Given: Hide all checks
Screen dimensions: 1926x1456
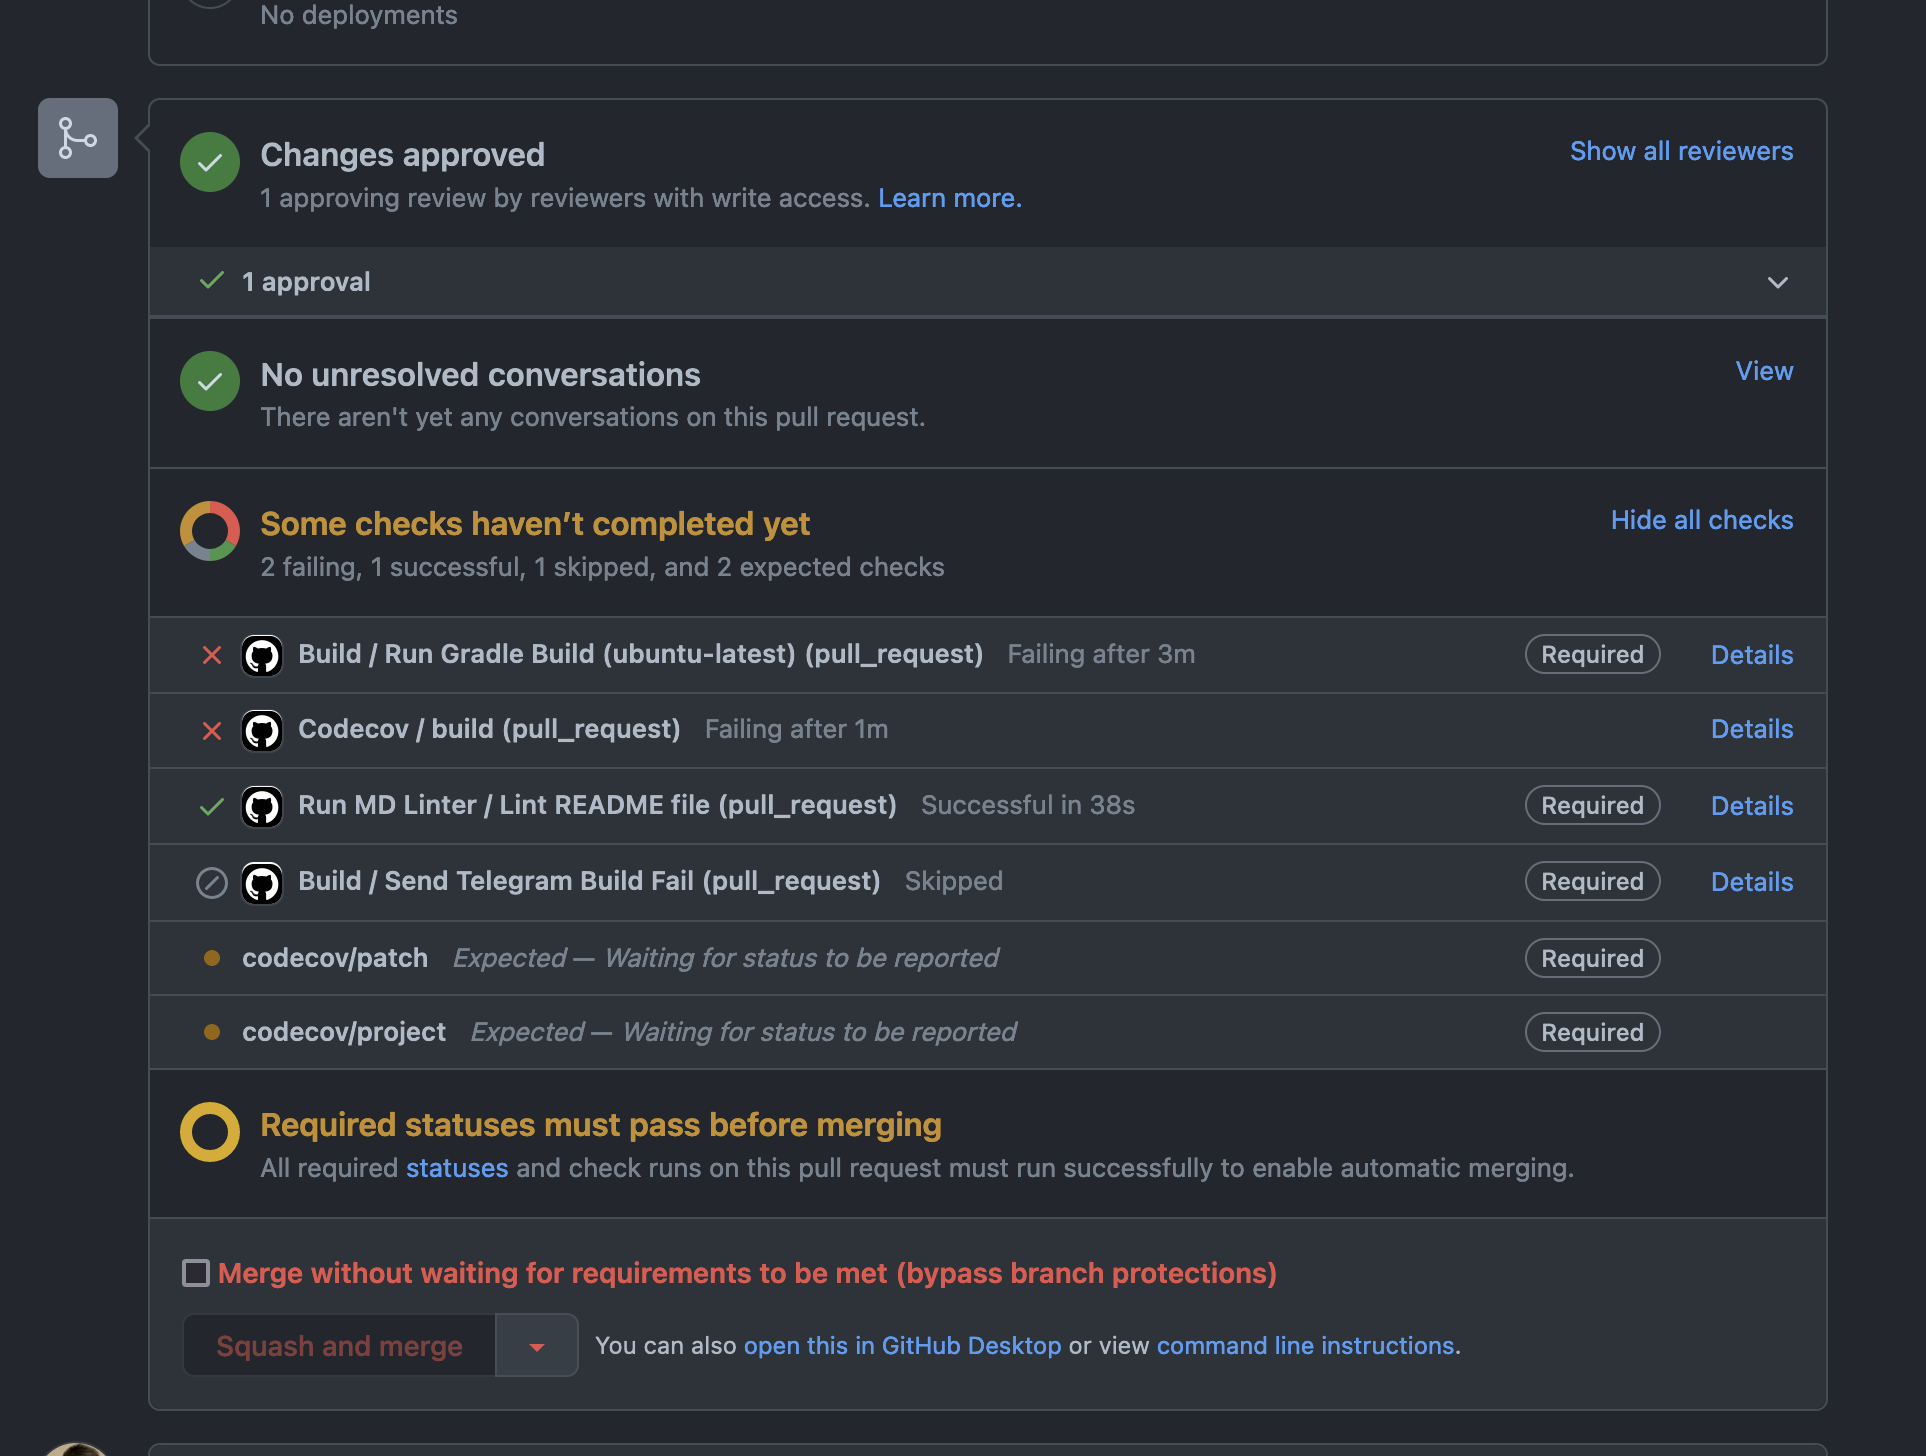Looking at the screenshot, I should point(1702,520).
